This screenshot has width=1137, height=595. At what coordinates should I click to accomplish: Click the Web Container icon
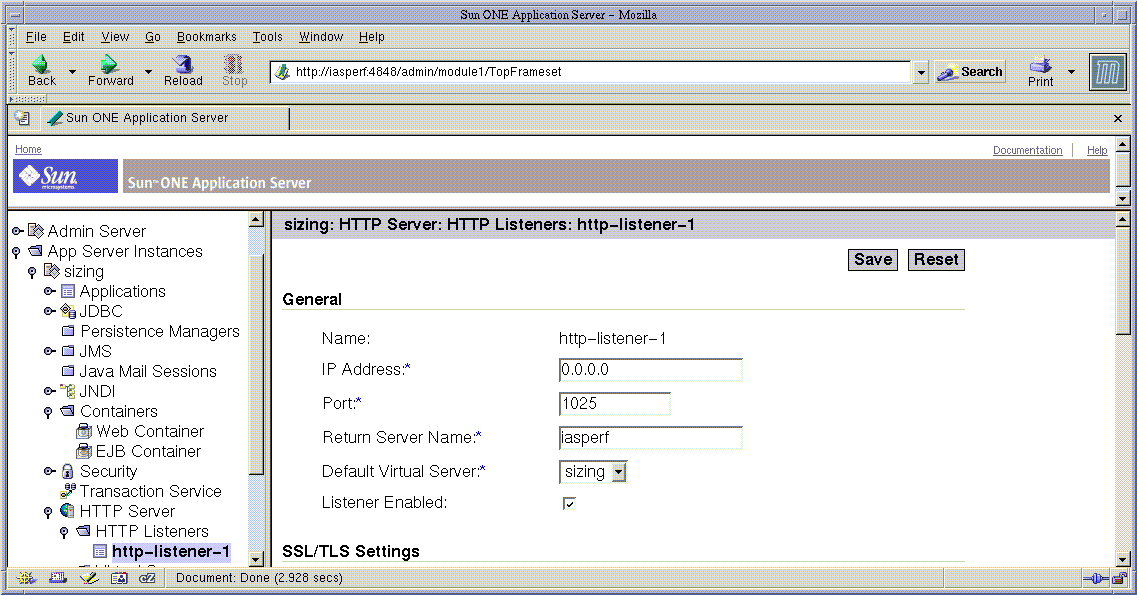[84, 431]
